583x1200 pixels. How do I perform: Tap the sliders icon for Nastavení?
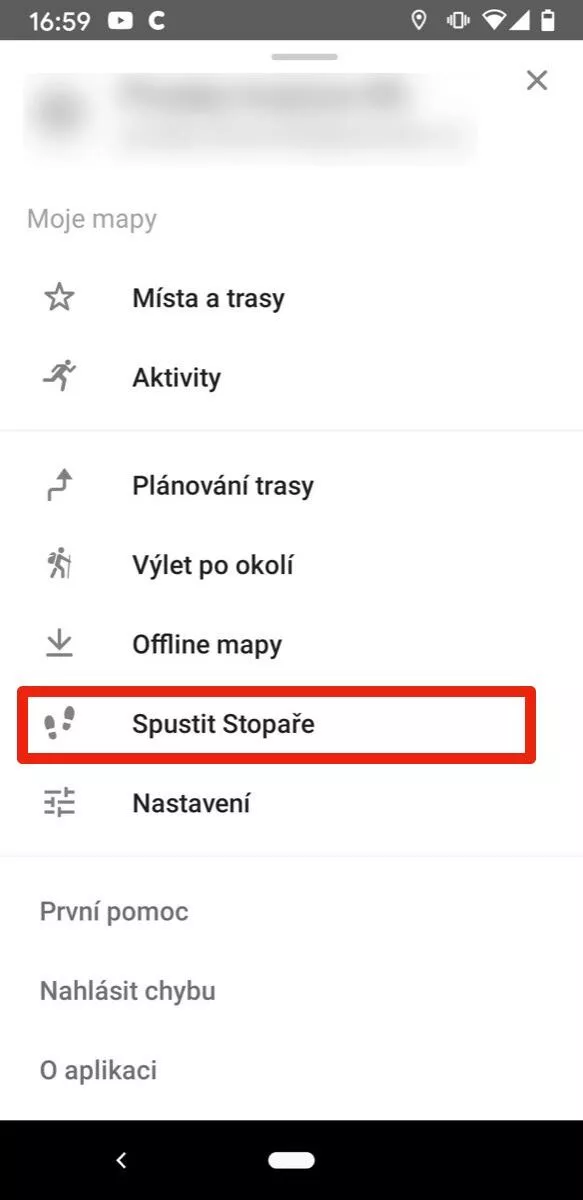(x=60, y=803)
